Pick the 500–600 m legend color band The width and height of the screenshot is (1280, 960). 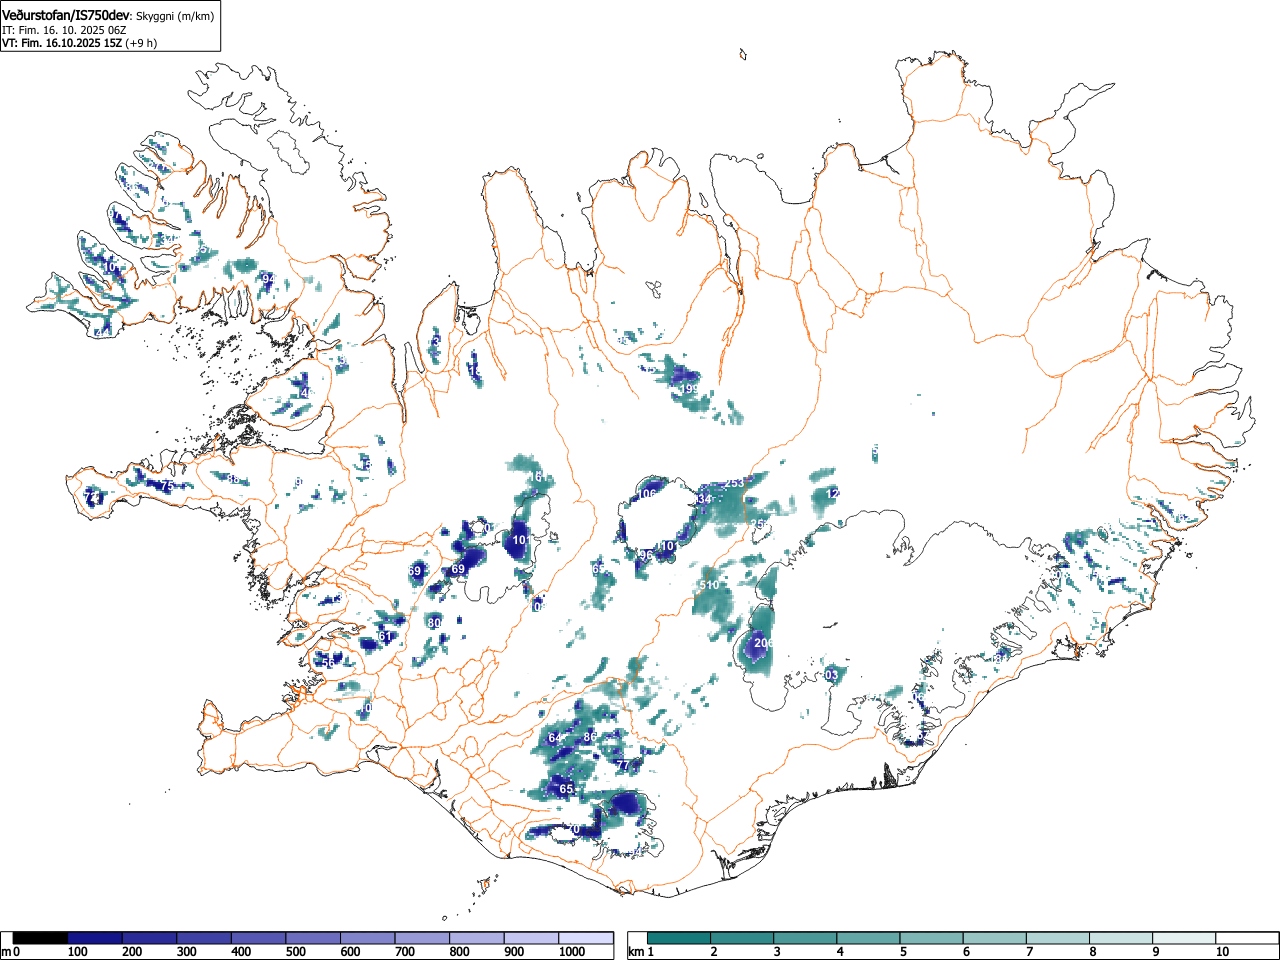click(x=313, y=938)
